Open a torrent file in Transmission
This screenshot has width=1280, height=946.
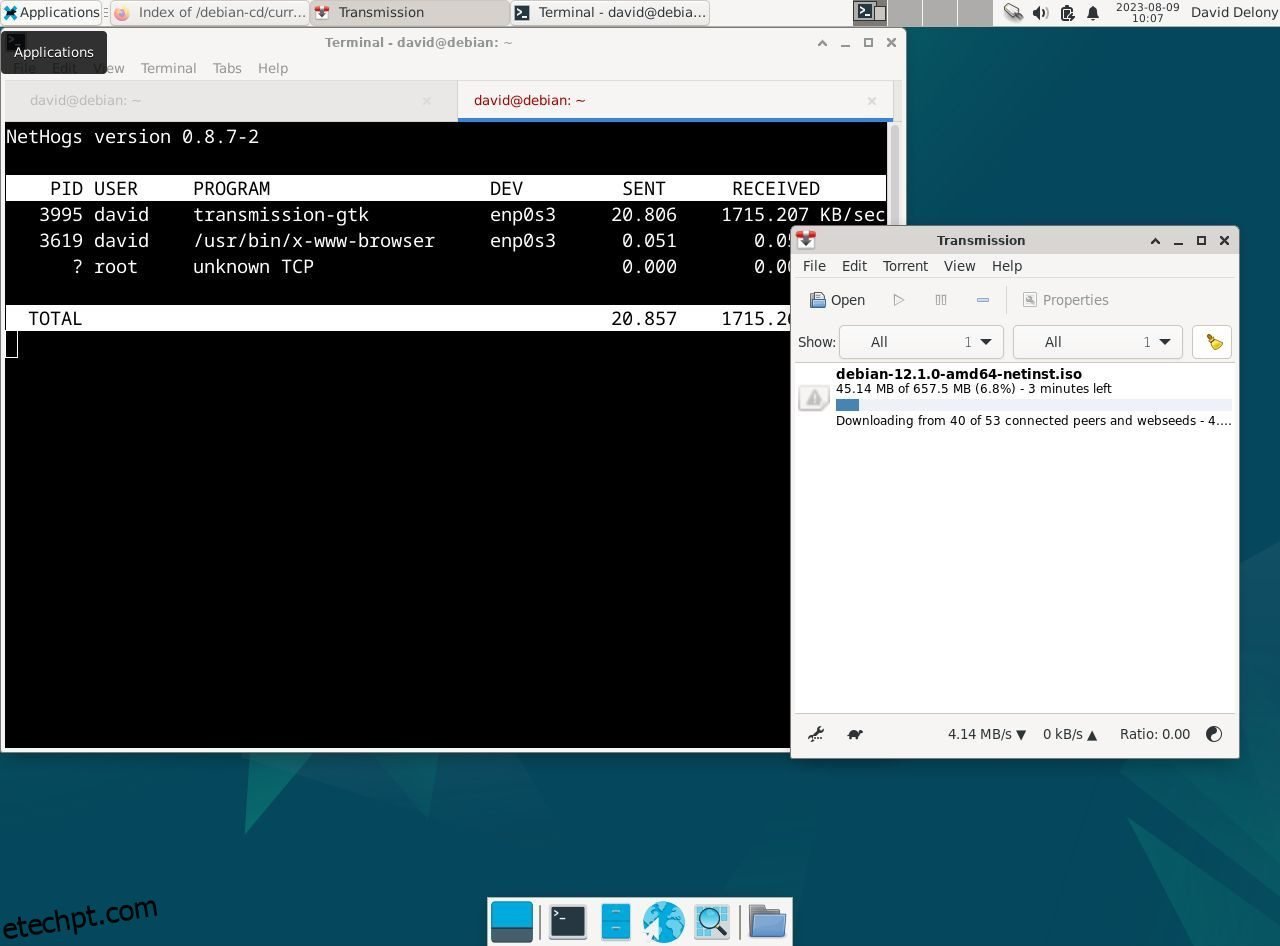tap(836, 299)
